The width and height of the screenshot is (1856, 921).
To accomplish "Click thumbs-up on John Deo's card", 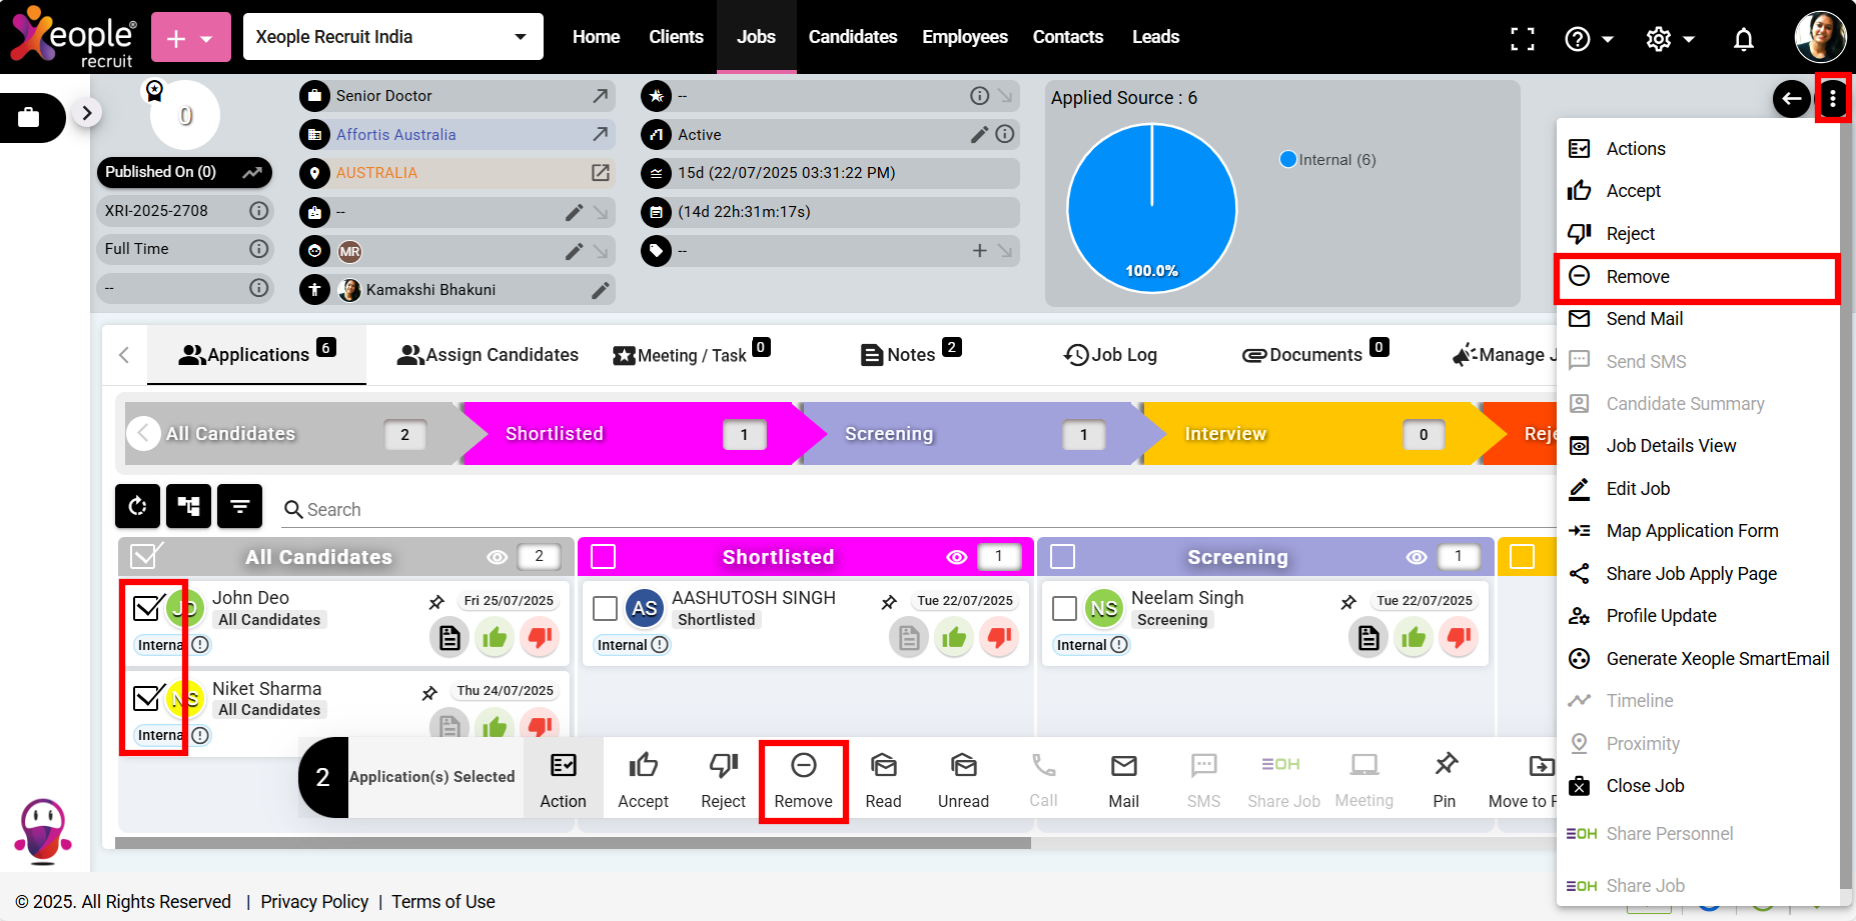I will point(495,637).
